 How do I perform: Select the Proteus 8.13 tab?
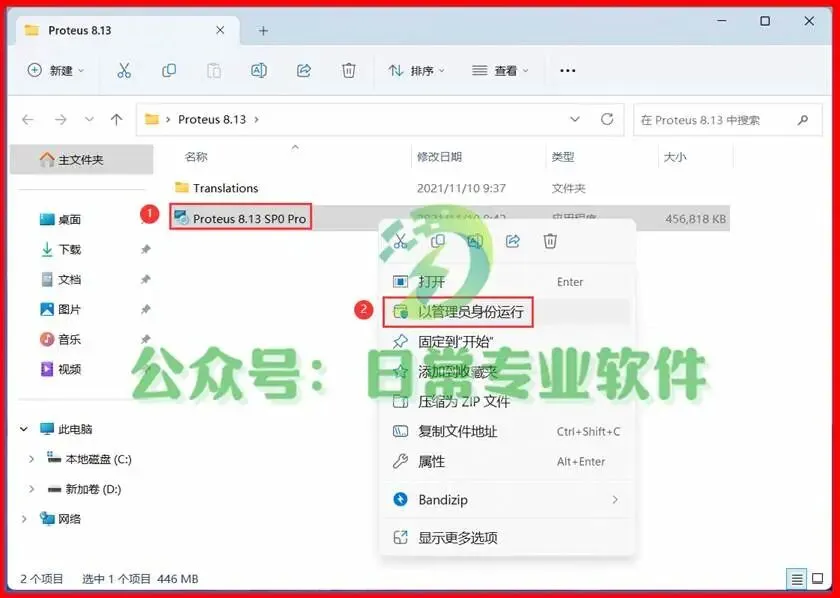tap(128, 31)
